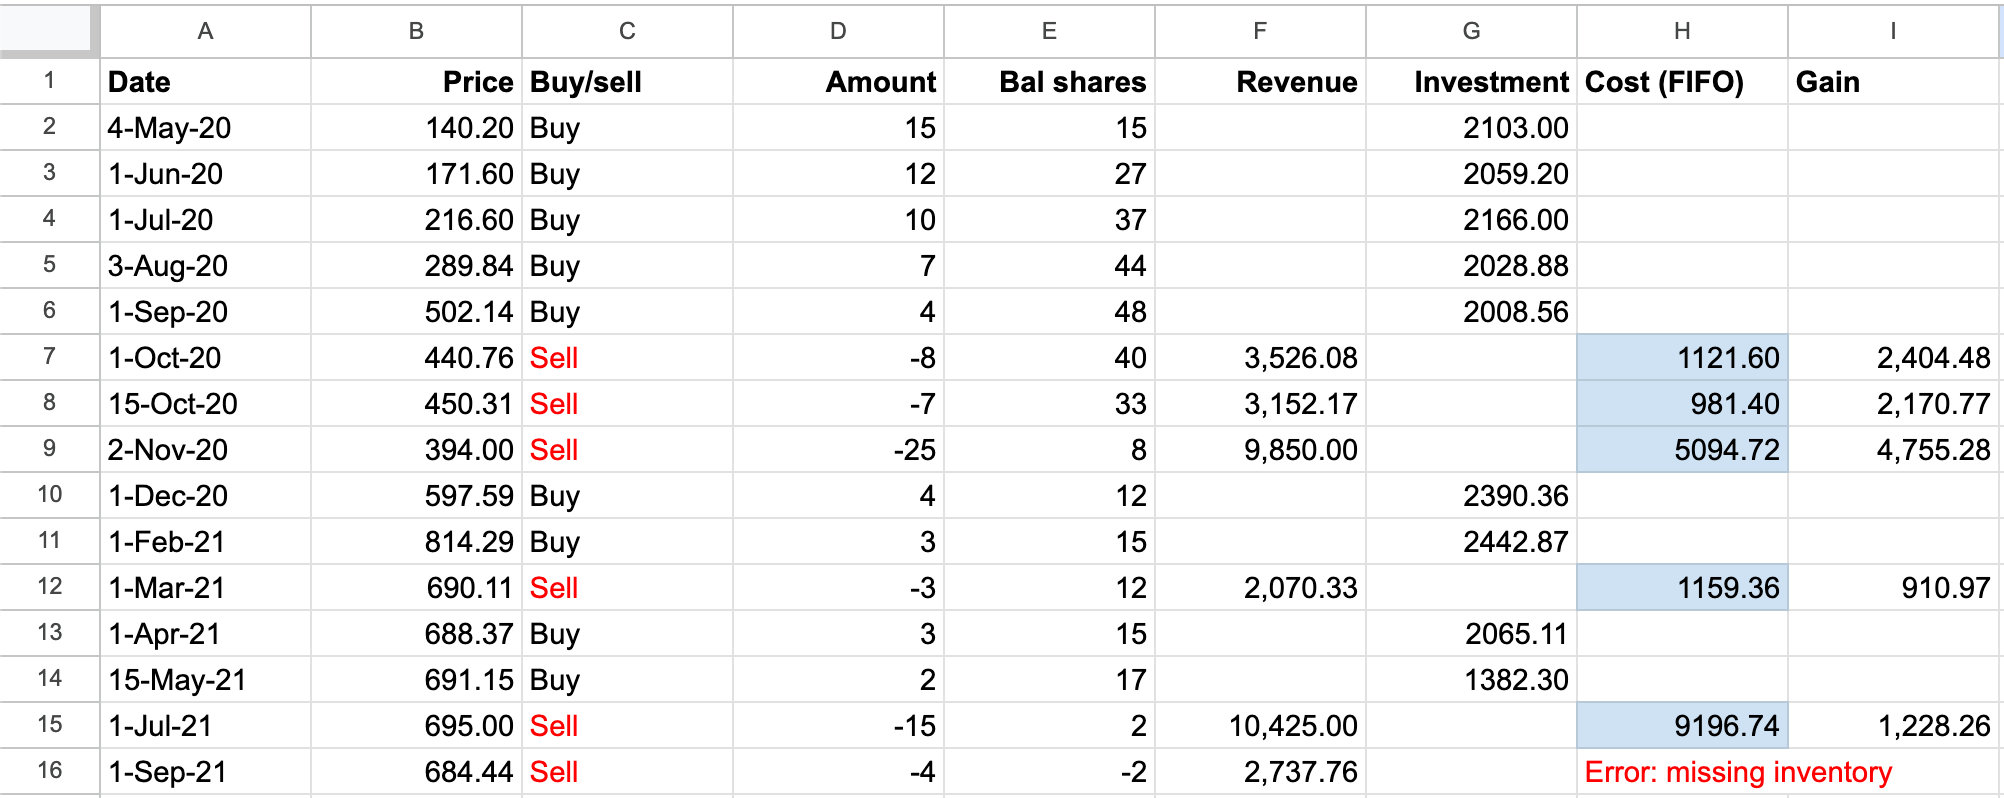This screenshot has height=798, width=2004.
Task: Select row 12 header
Action: (49, 587)
